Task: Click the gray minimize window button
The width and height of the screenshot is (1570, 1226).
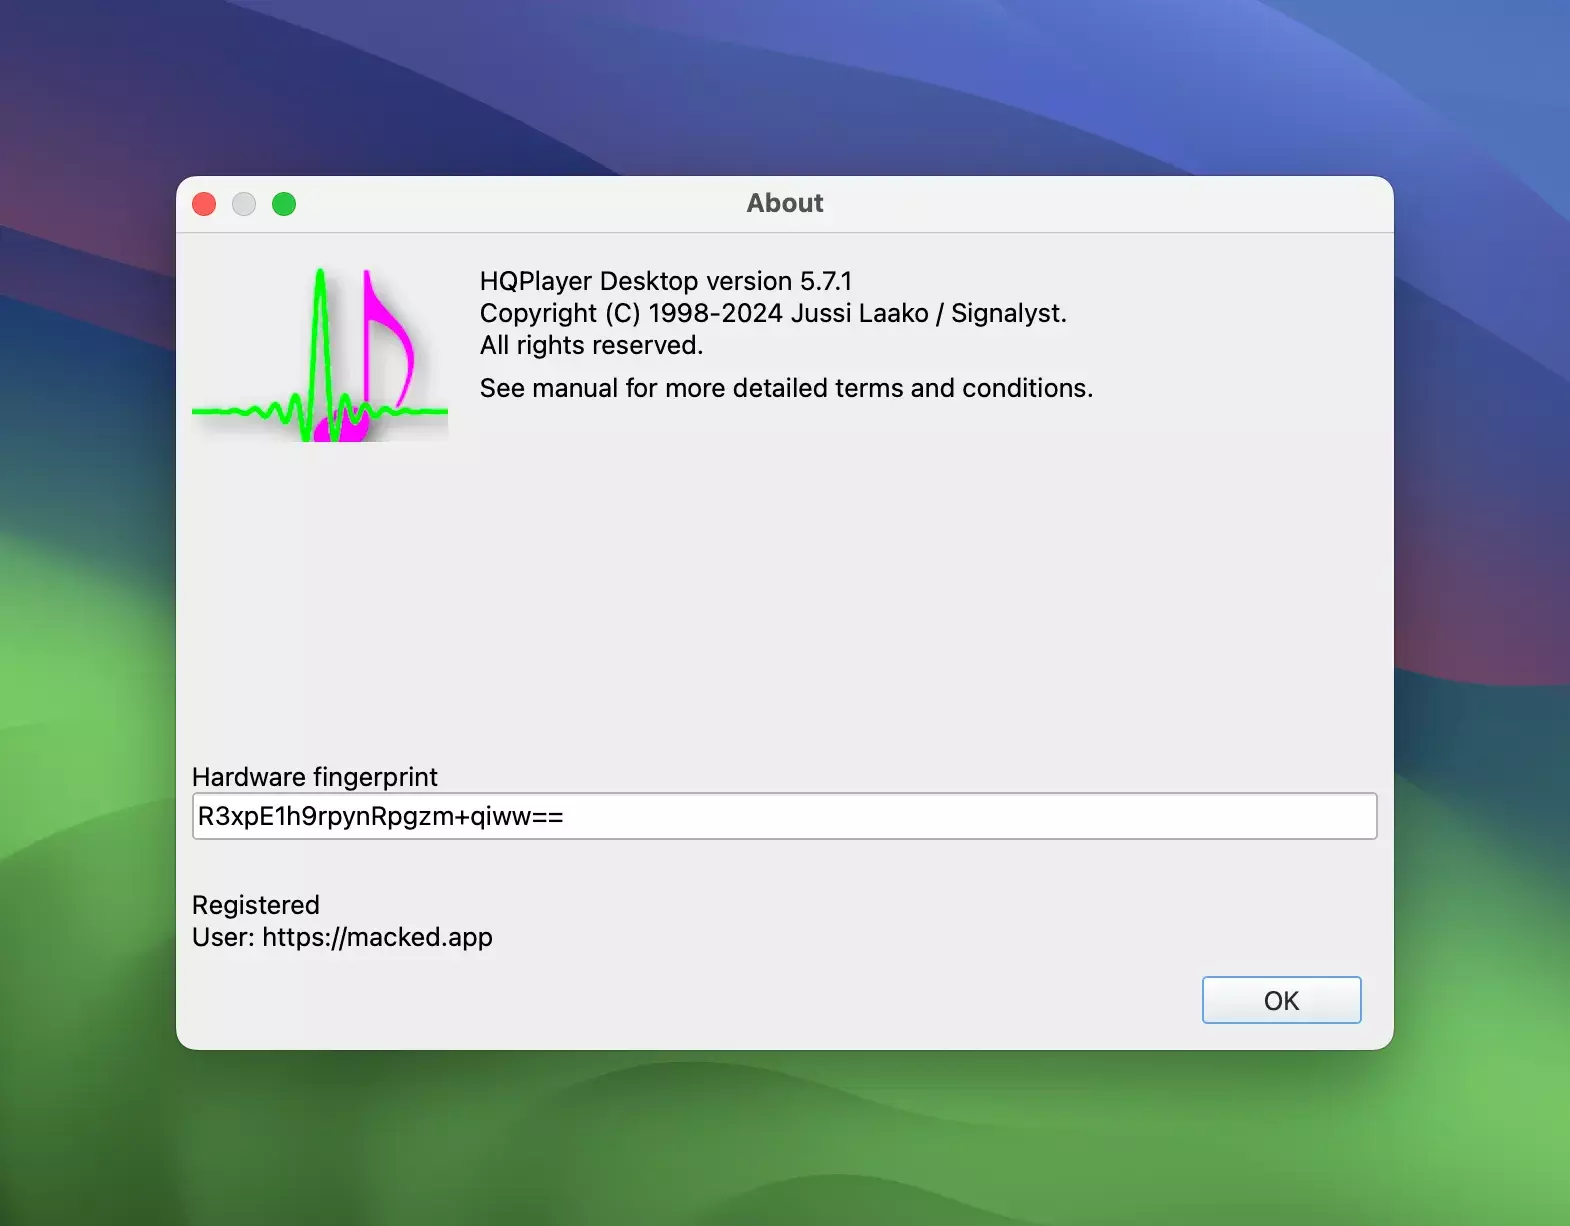Action: (244, 204)
